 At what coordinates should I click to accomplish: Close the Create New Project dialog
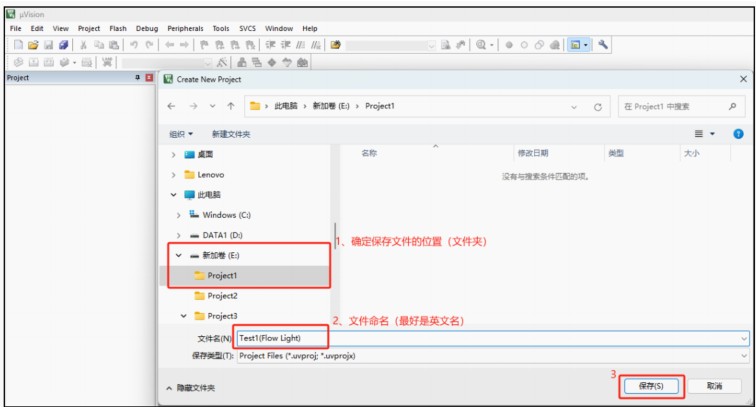pyautogui.click(x=743, y=79)
